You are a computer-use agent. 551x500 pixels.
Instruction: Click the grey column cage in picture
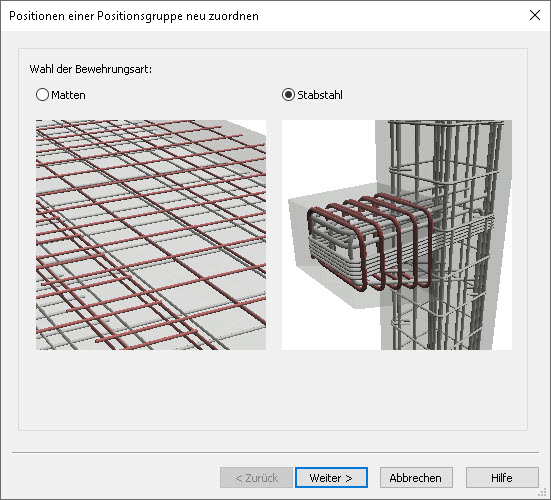tap(445, 235)
